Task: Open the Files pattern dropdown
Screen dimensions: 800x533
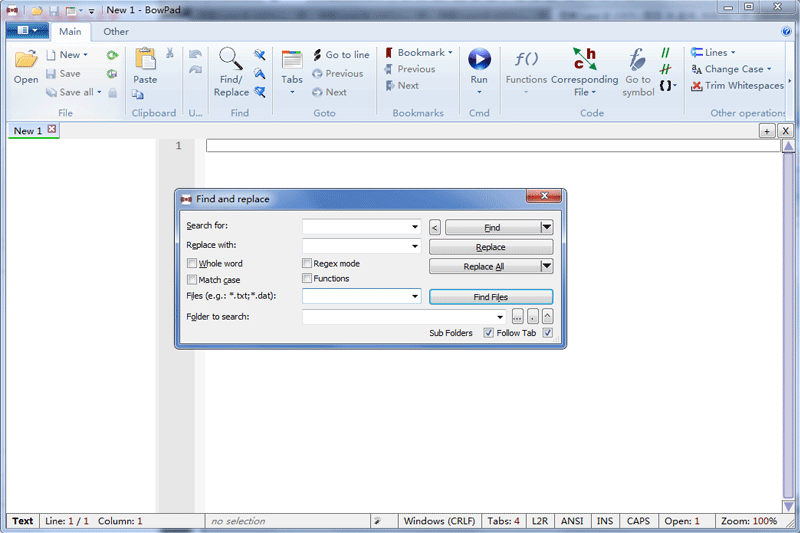Action: [x=415, y=296]
